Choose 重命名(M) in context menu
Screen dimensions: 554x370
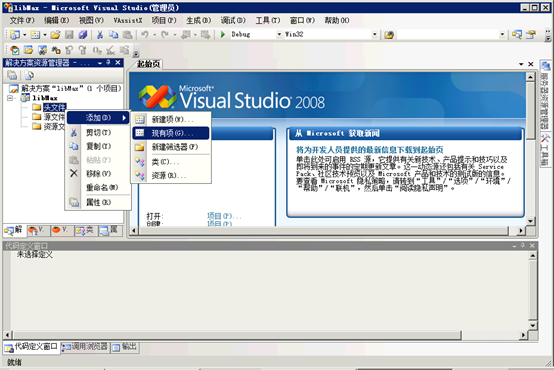[x=98, y=187]
